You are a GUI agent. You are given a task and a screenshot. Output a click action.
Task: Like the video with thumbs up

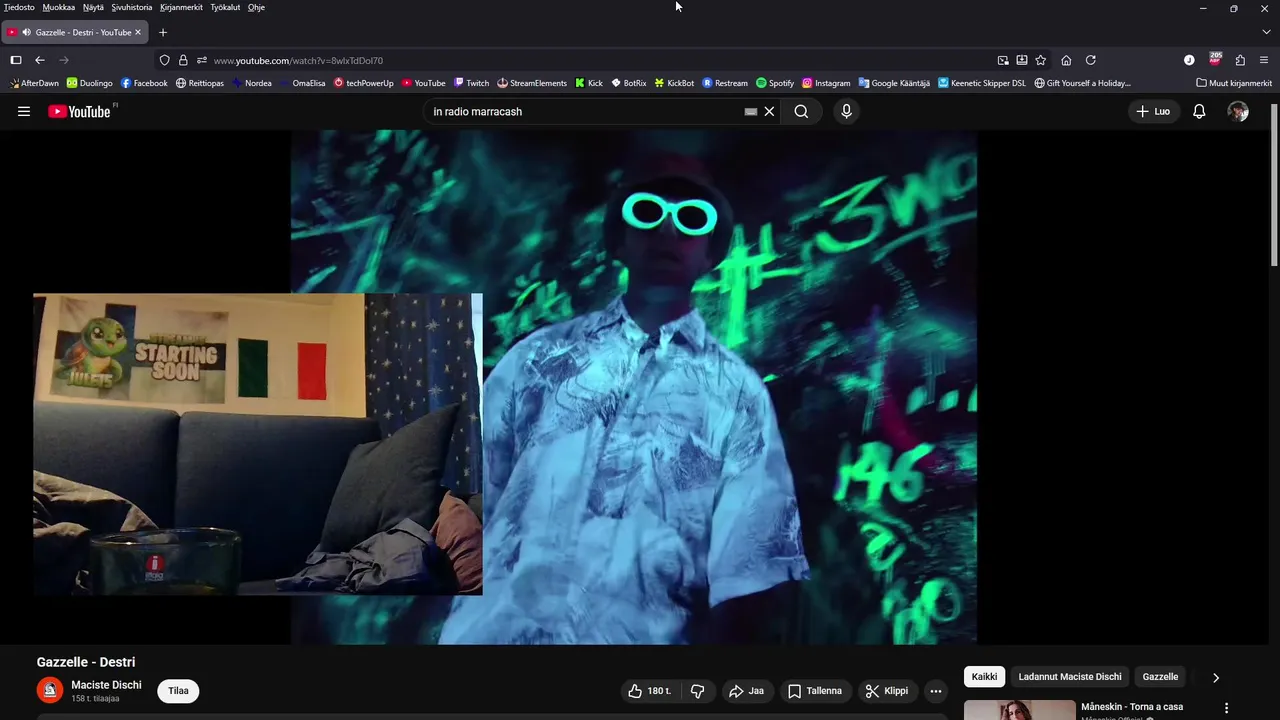(x=650, y=691)
